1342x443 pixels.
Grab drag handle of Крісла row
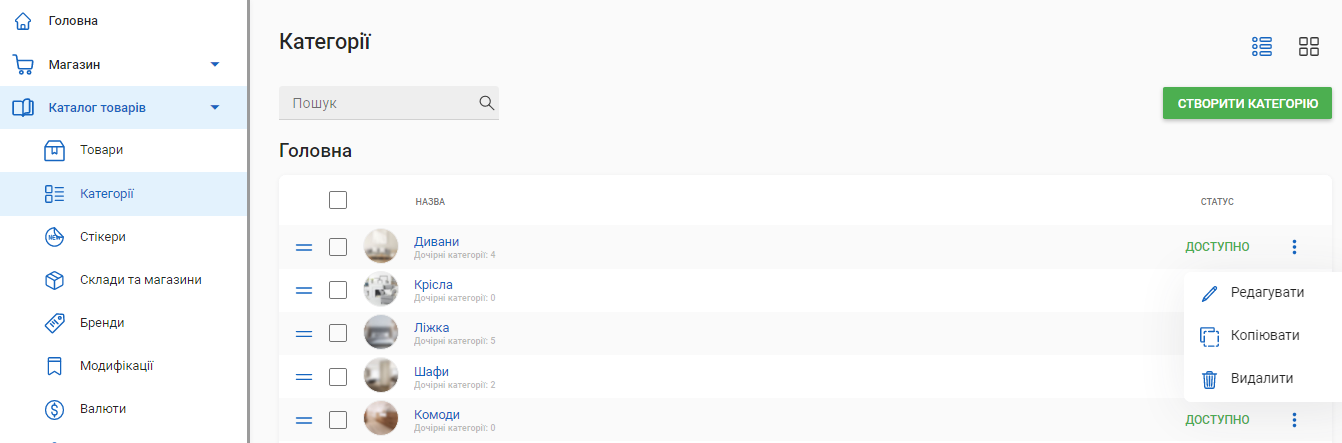pyautogui.click(x=304, y=290)
